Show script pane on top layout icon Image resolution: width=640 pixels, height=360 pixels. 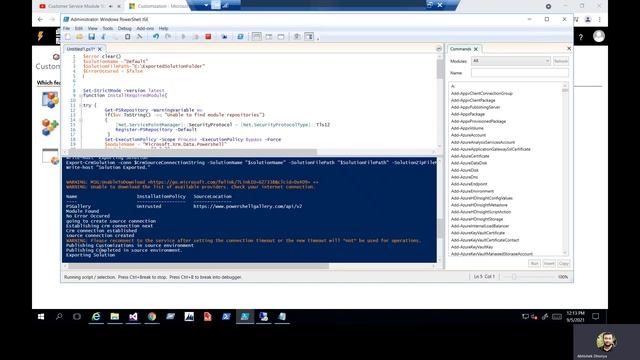click(256, 37)
